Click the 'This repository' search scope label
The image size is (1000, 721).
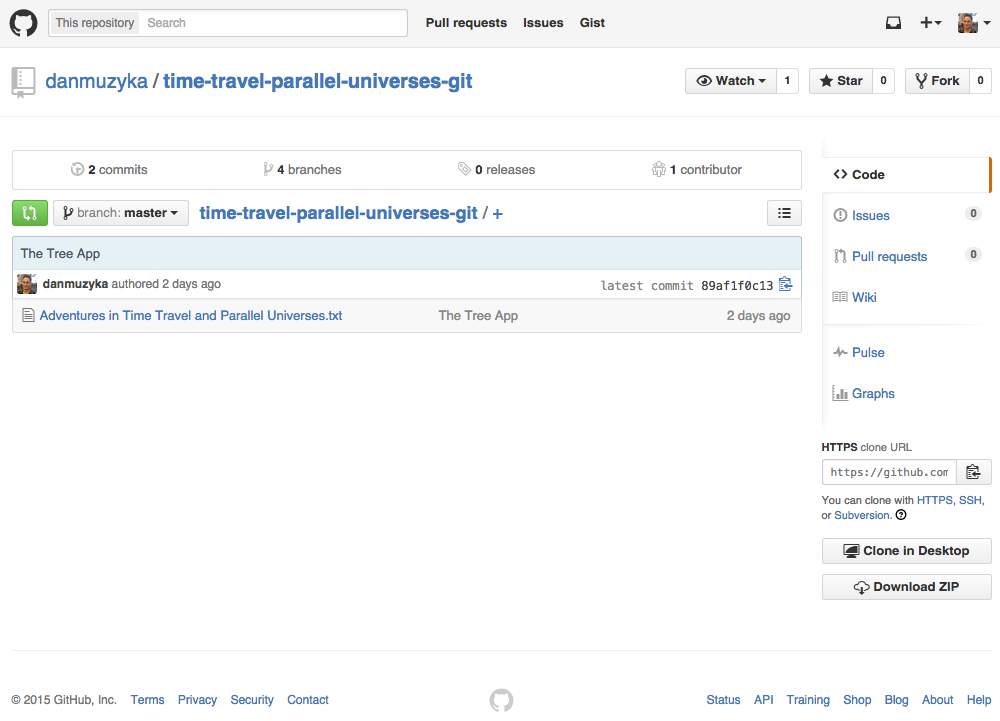coord(94,23)
